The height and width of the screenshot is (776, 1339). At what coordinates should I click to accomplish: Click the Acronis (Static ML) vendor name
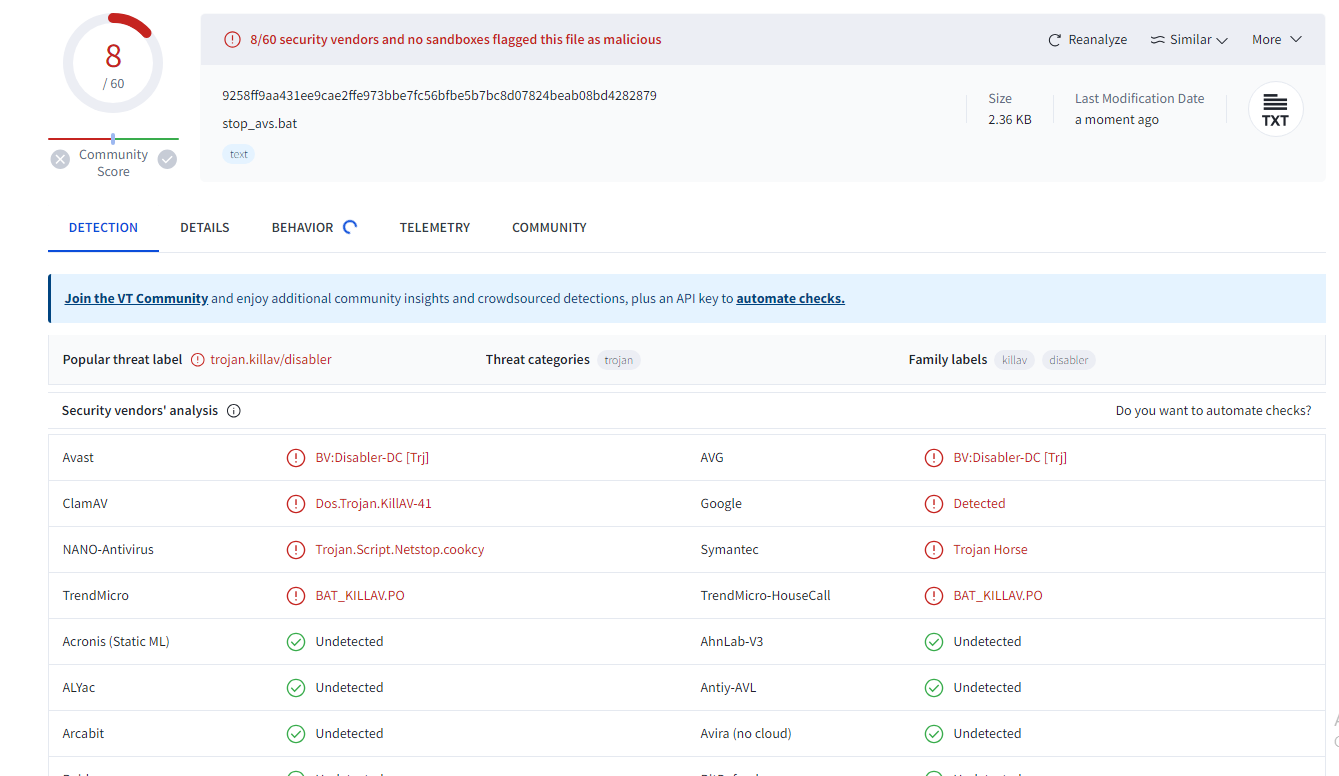pos(116,642)
